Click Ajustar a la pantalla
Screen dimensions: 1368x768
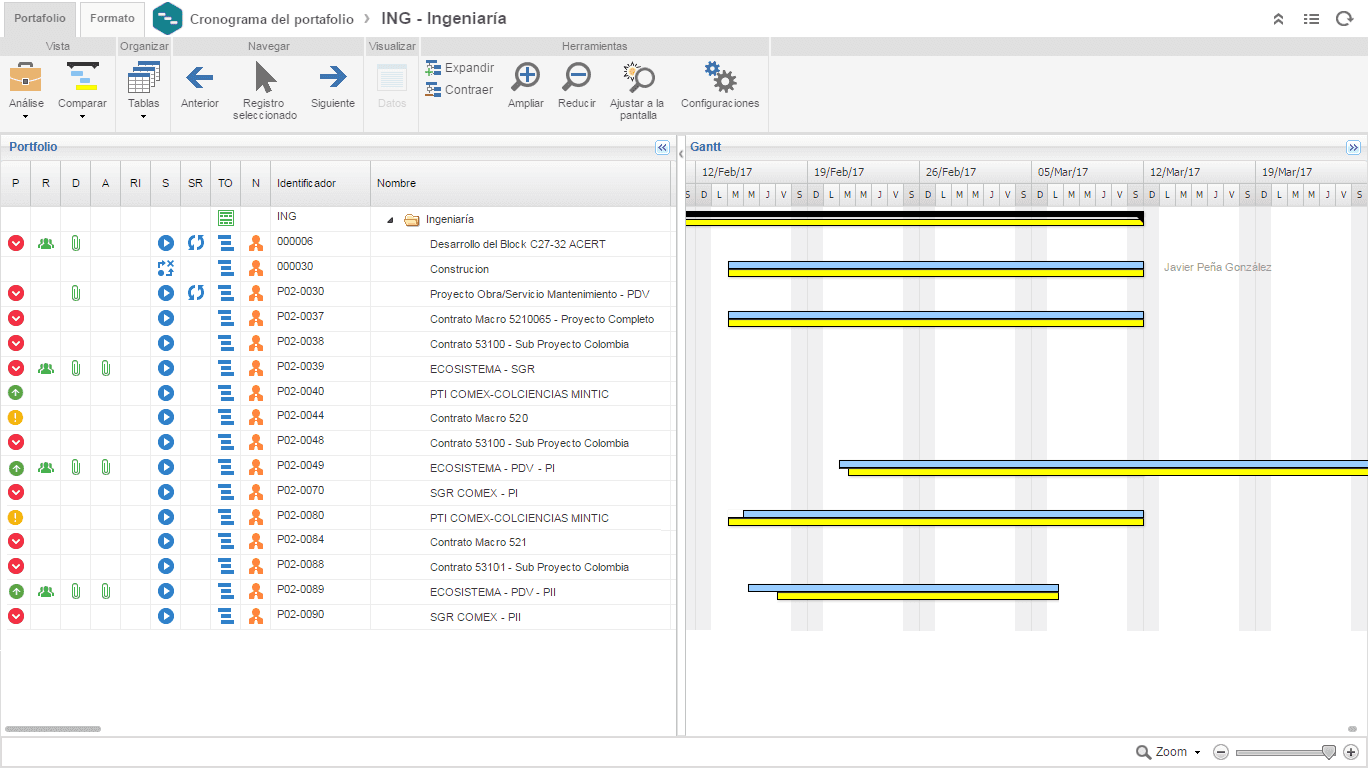click(637, 90)
